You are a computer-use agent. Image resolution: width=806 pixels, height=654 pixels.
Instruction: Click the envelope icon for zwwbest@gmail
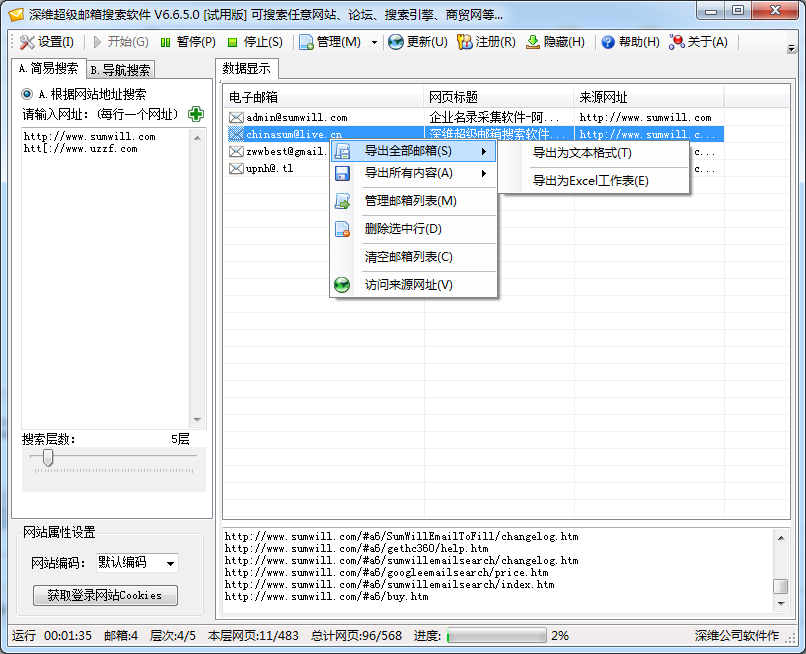236,152
